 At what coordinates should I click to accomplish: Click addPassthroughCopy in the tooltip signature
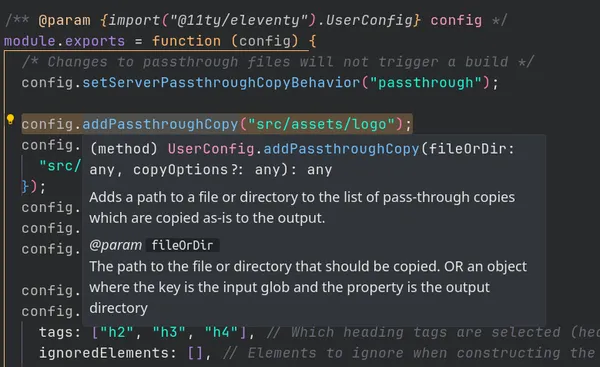pyautogui.click(x=341, y=148)
